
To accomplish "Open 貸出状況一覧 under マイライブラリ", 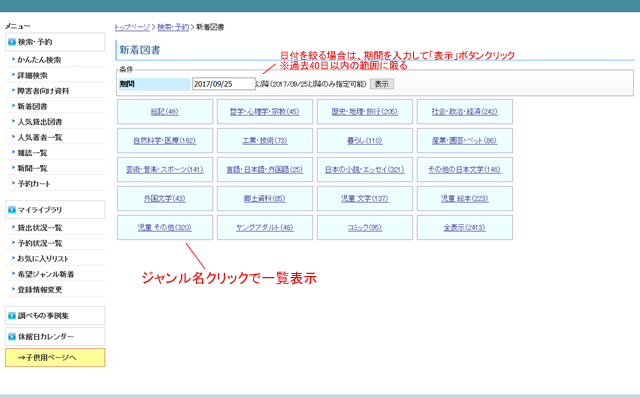I will 40,228.
